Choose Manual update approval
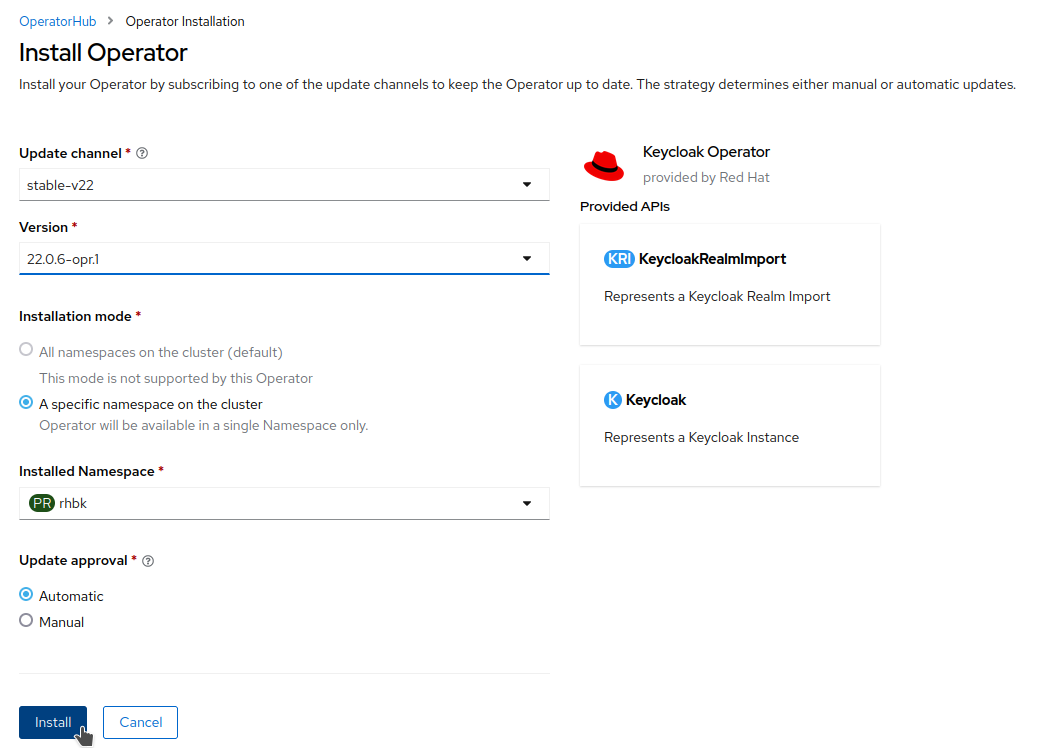This screenshot has height=748, width=1039. [x=27, y=621]
